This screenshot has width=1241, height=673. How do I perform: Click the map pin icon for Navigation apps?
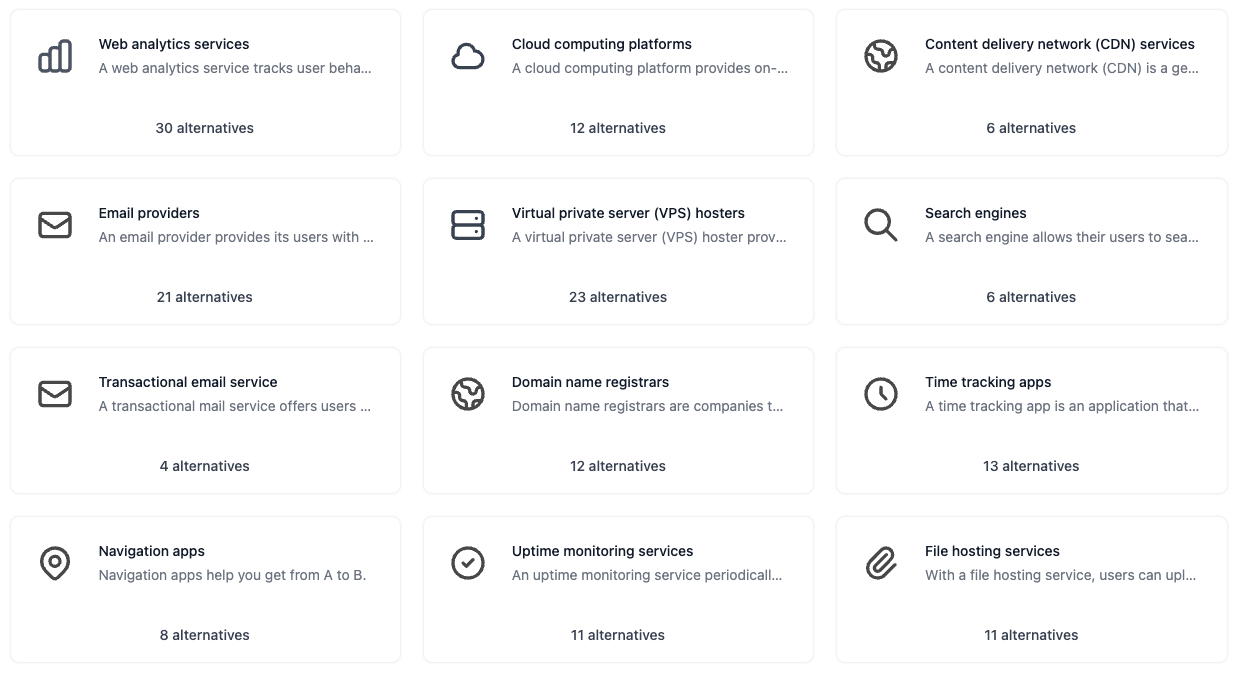[55, 563]
